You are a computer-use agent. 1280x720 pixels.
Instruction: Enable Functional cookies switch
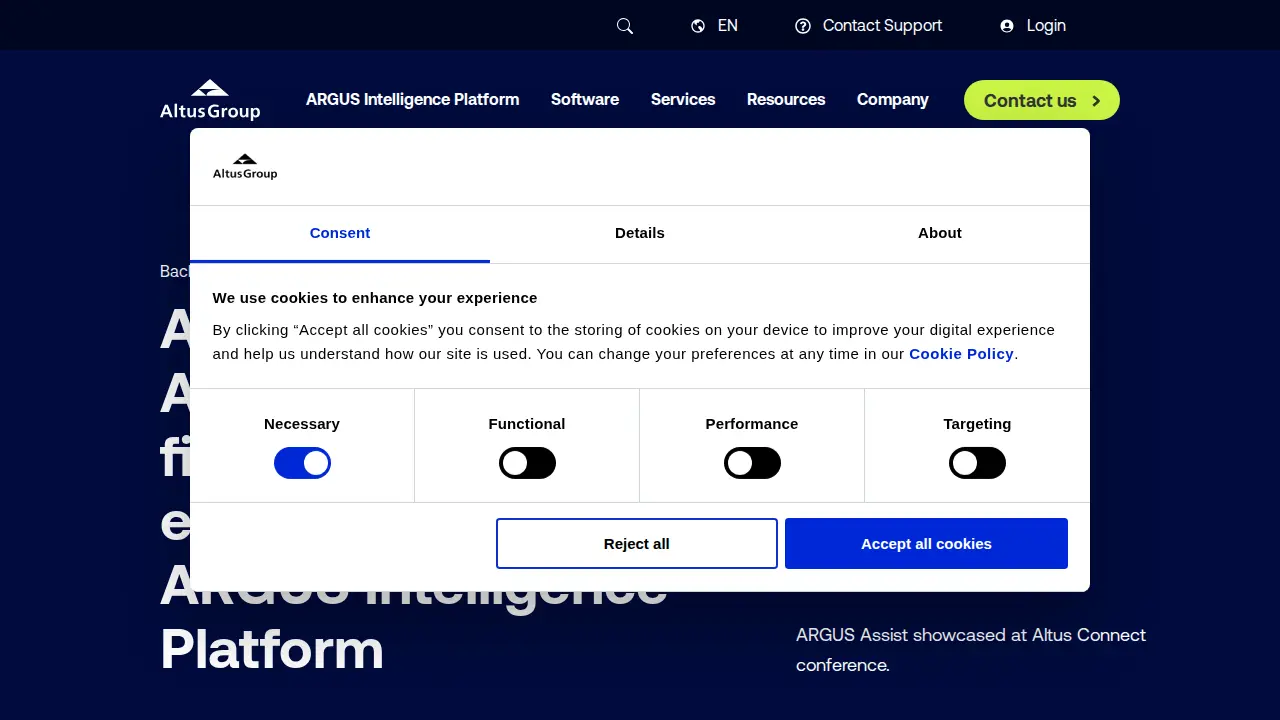(x=527, y=463)
